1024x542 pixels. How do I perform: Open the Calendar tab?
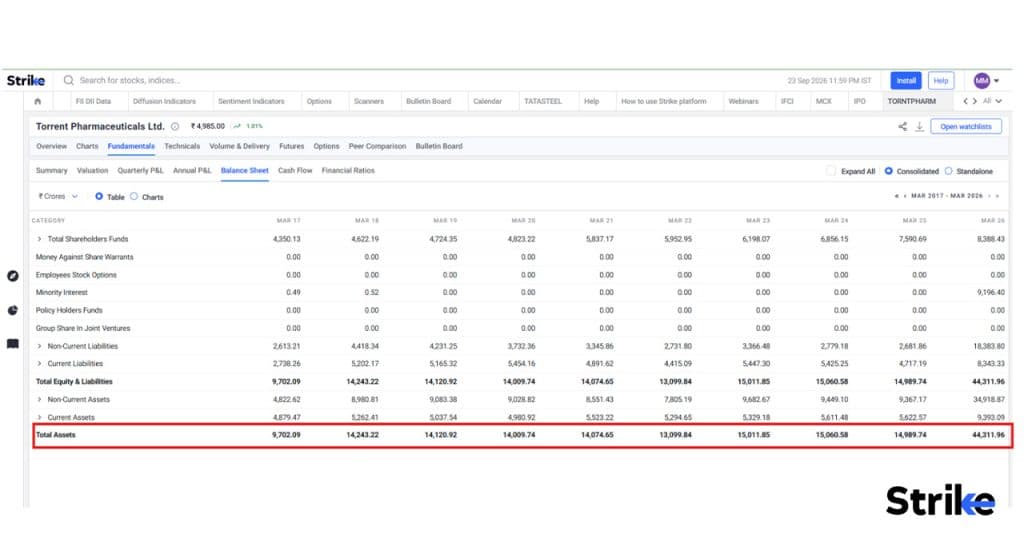pyautogui.click(x=488, y=101)
